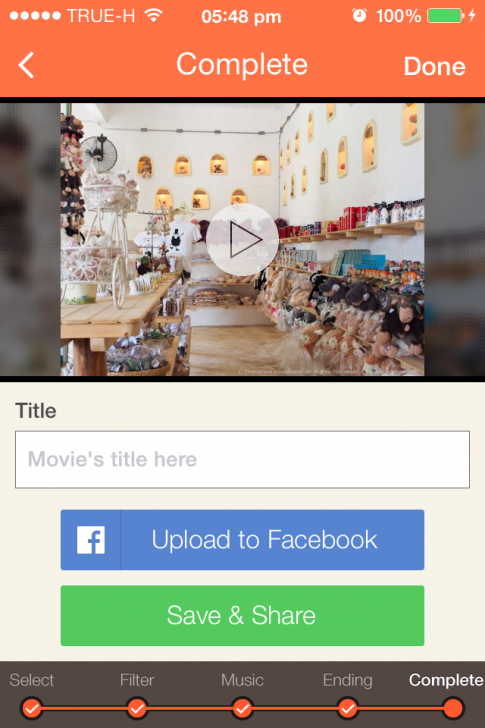Screen dimensions: 485x728
Task: Open the Filter step label
Action: pos(137,680)
